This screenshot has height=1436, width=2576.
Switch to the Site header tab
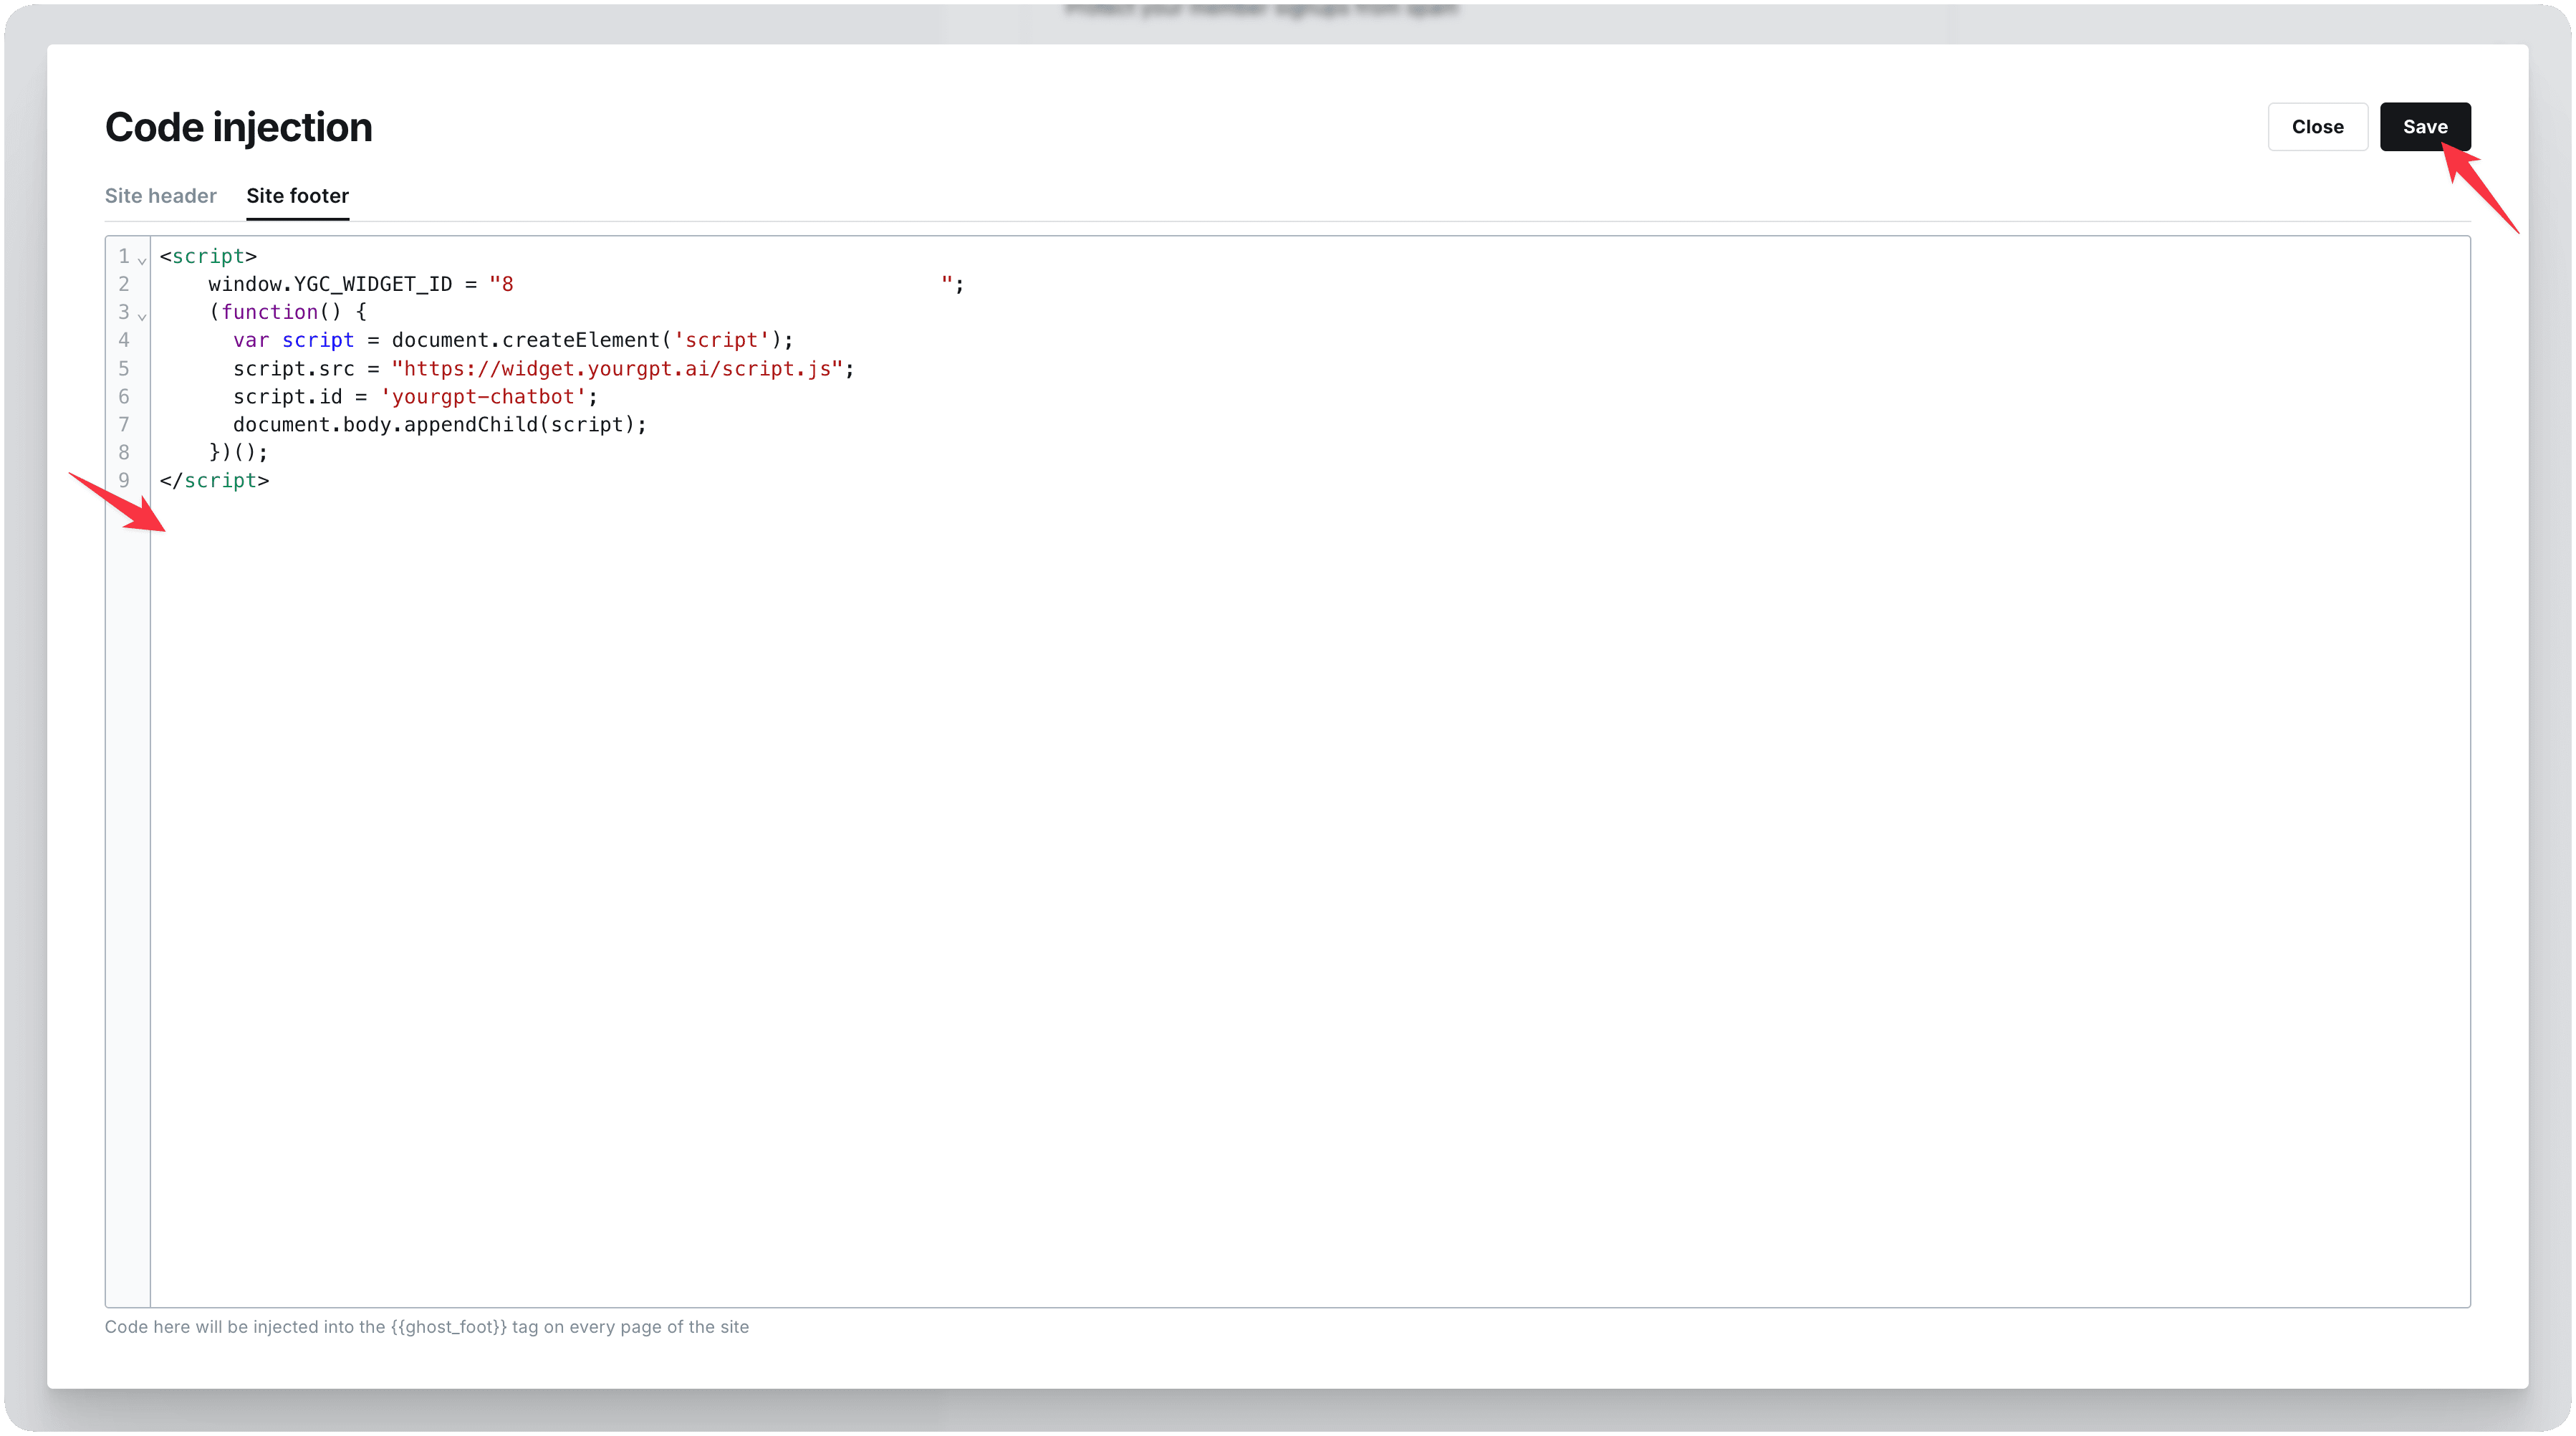point(160,196)
